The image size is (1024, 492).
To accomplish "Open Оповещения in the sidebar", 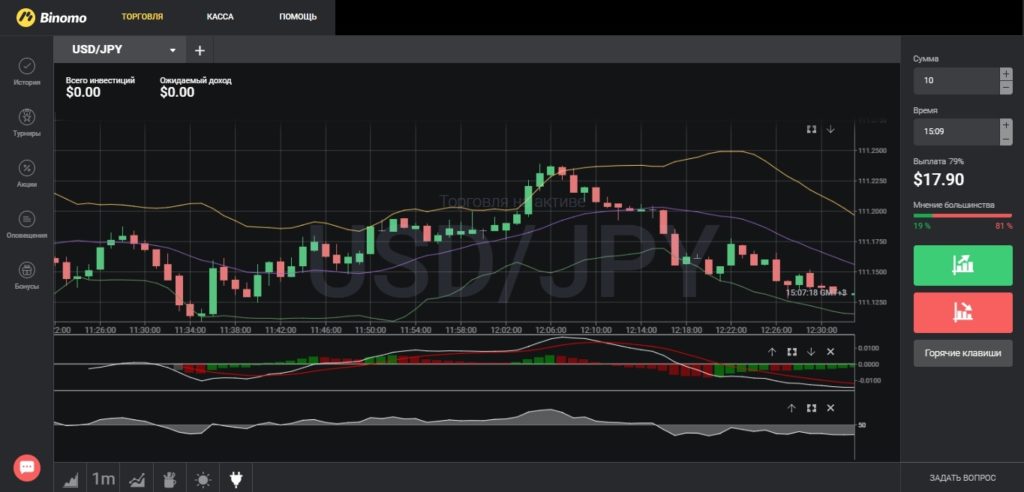I will [27, 225].
